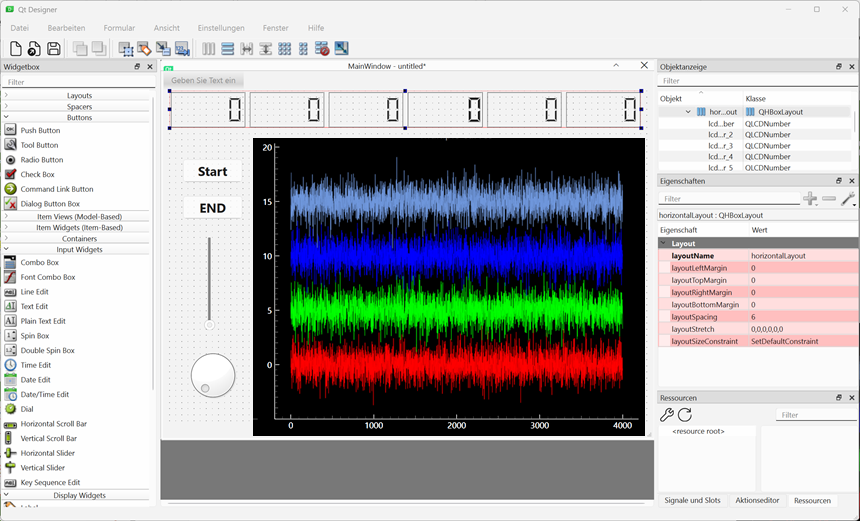860x521 pixels.
Task: Apply horizontal layout via toolbar icon
Action: 208,49
